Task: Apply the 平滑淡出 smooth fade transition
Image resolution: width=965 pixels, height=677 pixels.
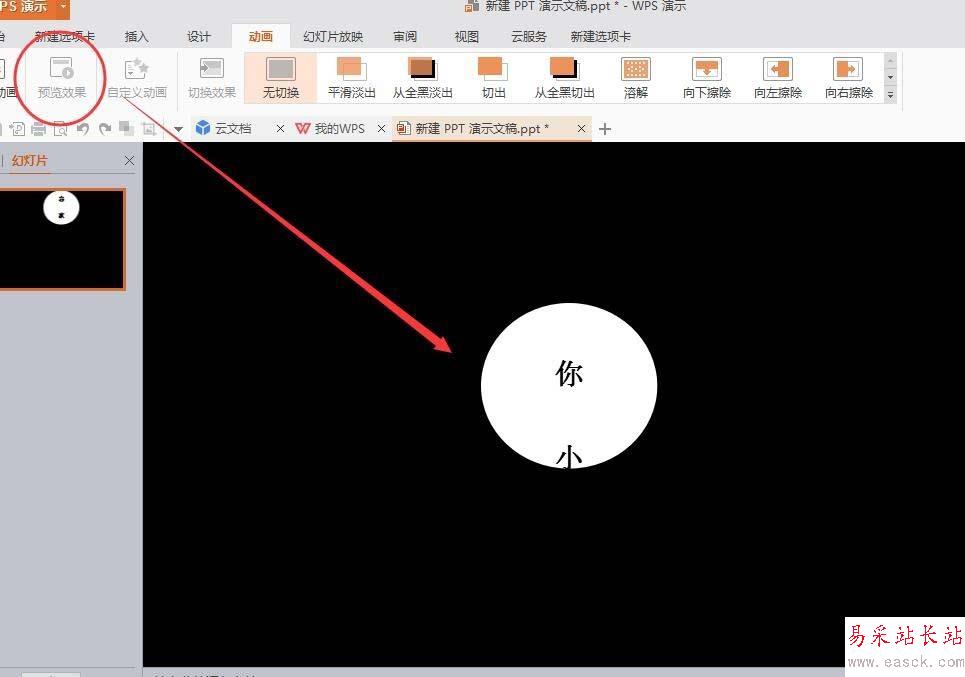Action: point(351,78)
